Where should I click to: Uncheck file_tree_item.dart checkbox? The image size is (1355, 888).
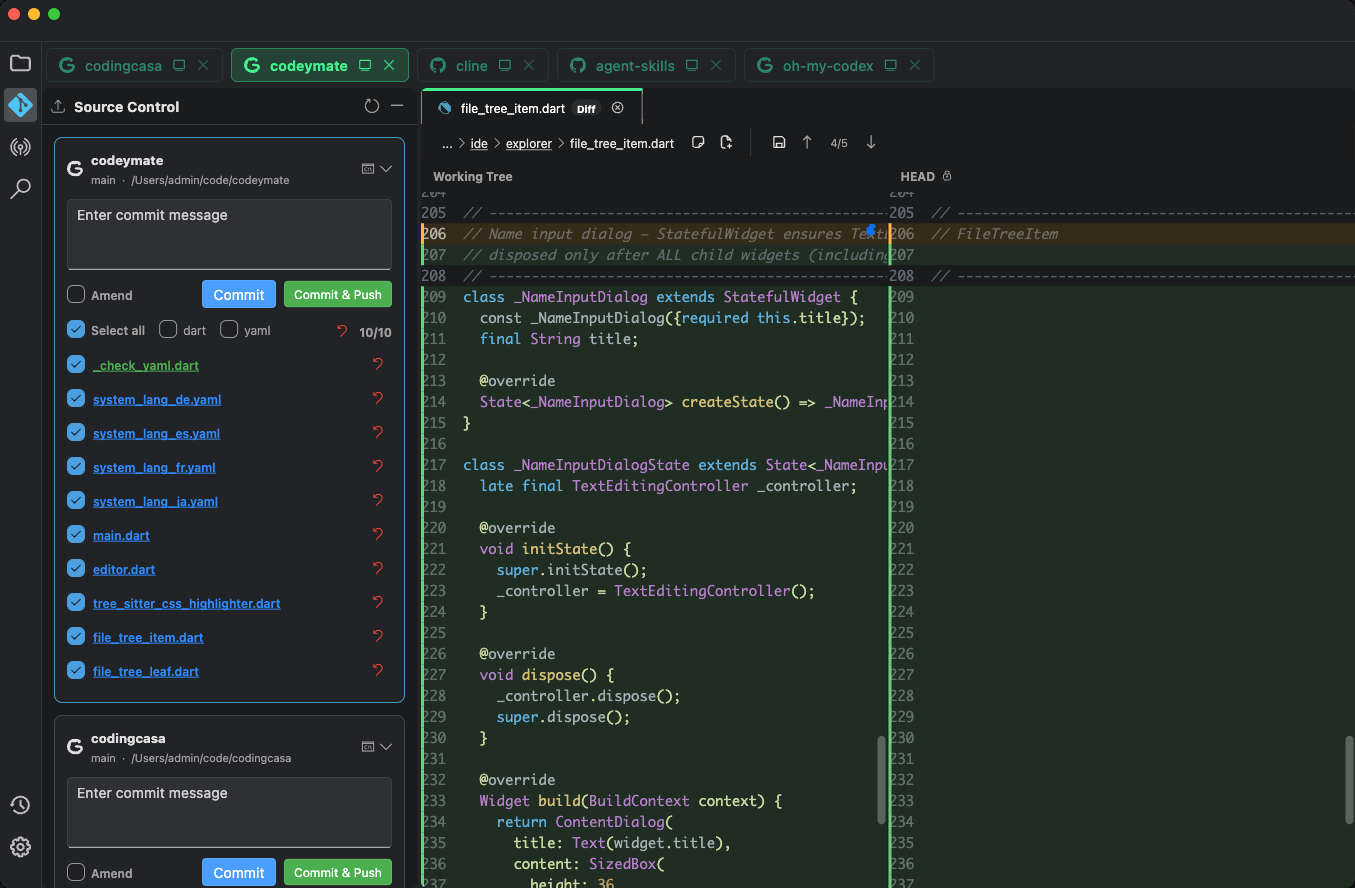pyautogui.click(x=76, y=636)
